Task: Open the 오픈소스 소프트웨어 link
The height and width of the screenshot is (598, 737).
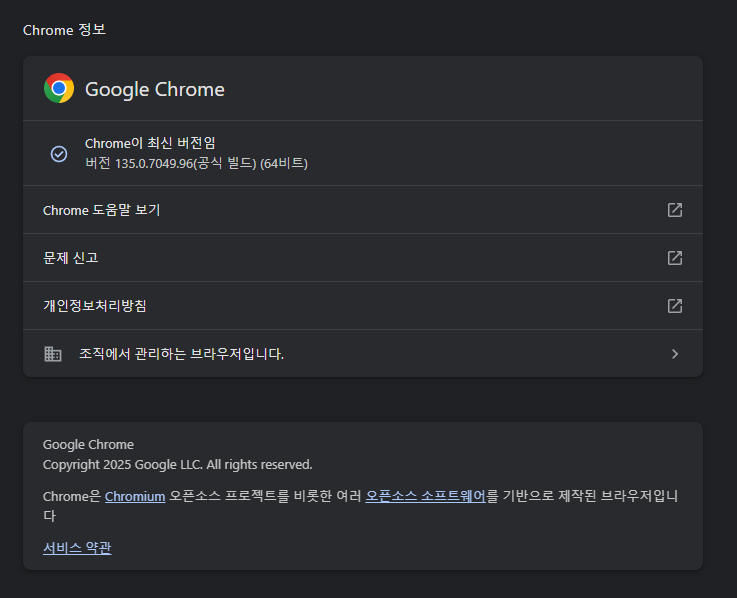Action: 425,496
